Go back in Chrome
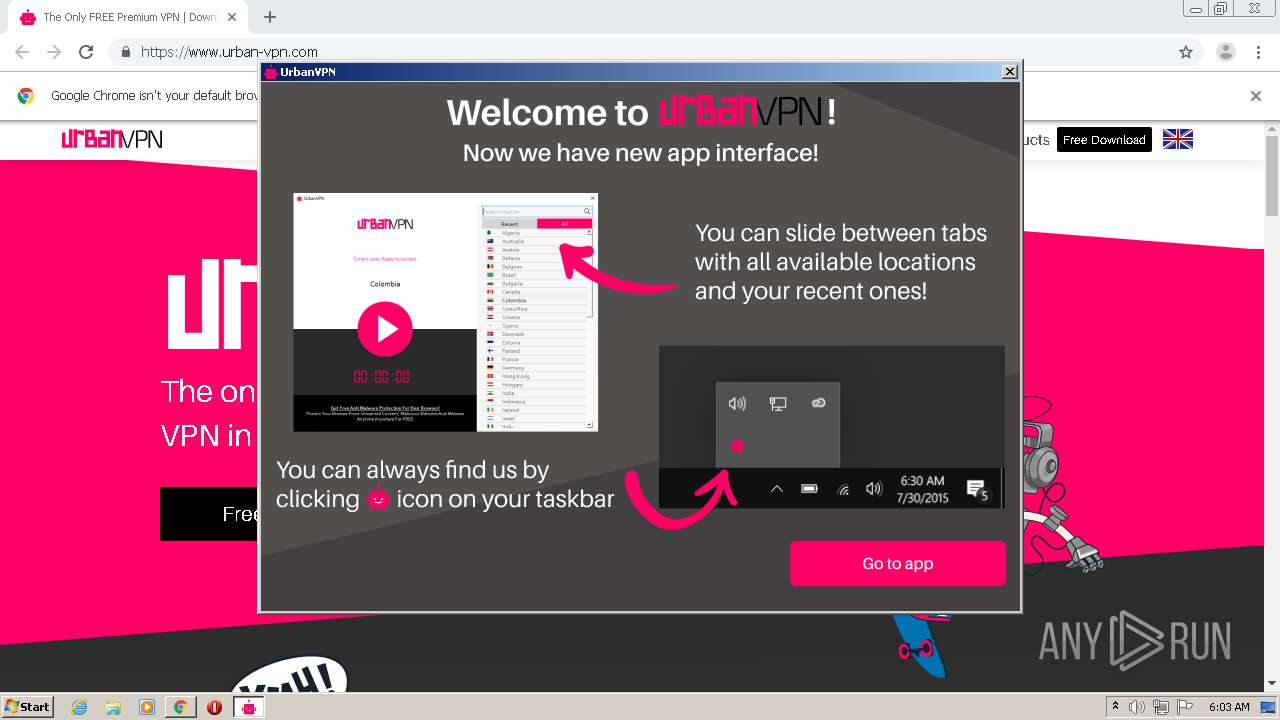This screenshot has width=1280, height=720. [x=22, y=52]
